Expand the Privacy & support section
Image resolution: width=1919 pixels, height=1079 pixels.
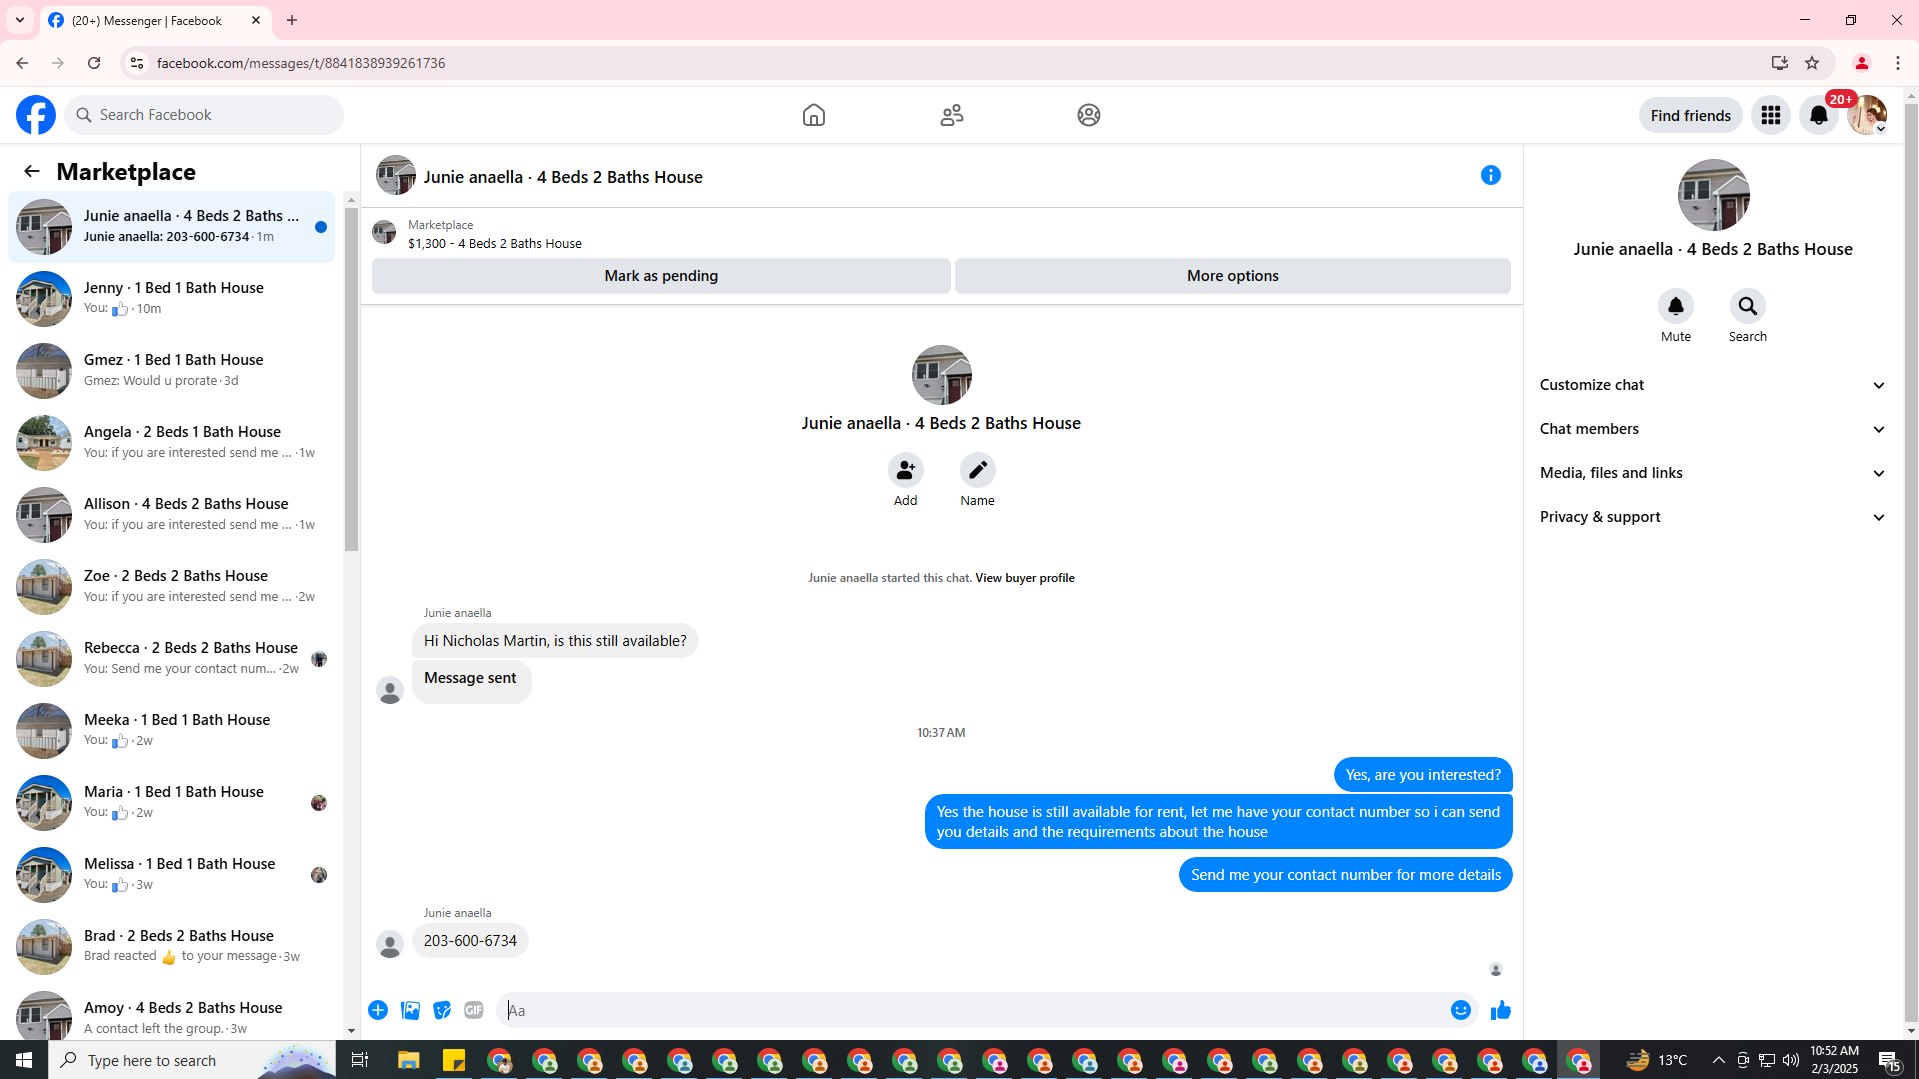1713,517
